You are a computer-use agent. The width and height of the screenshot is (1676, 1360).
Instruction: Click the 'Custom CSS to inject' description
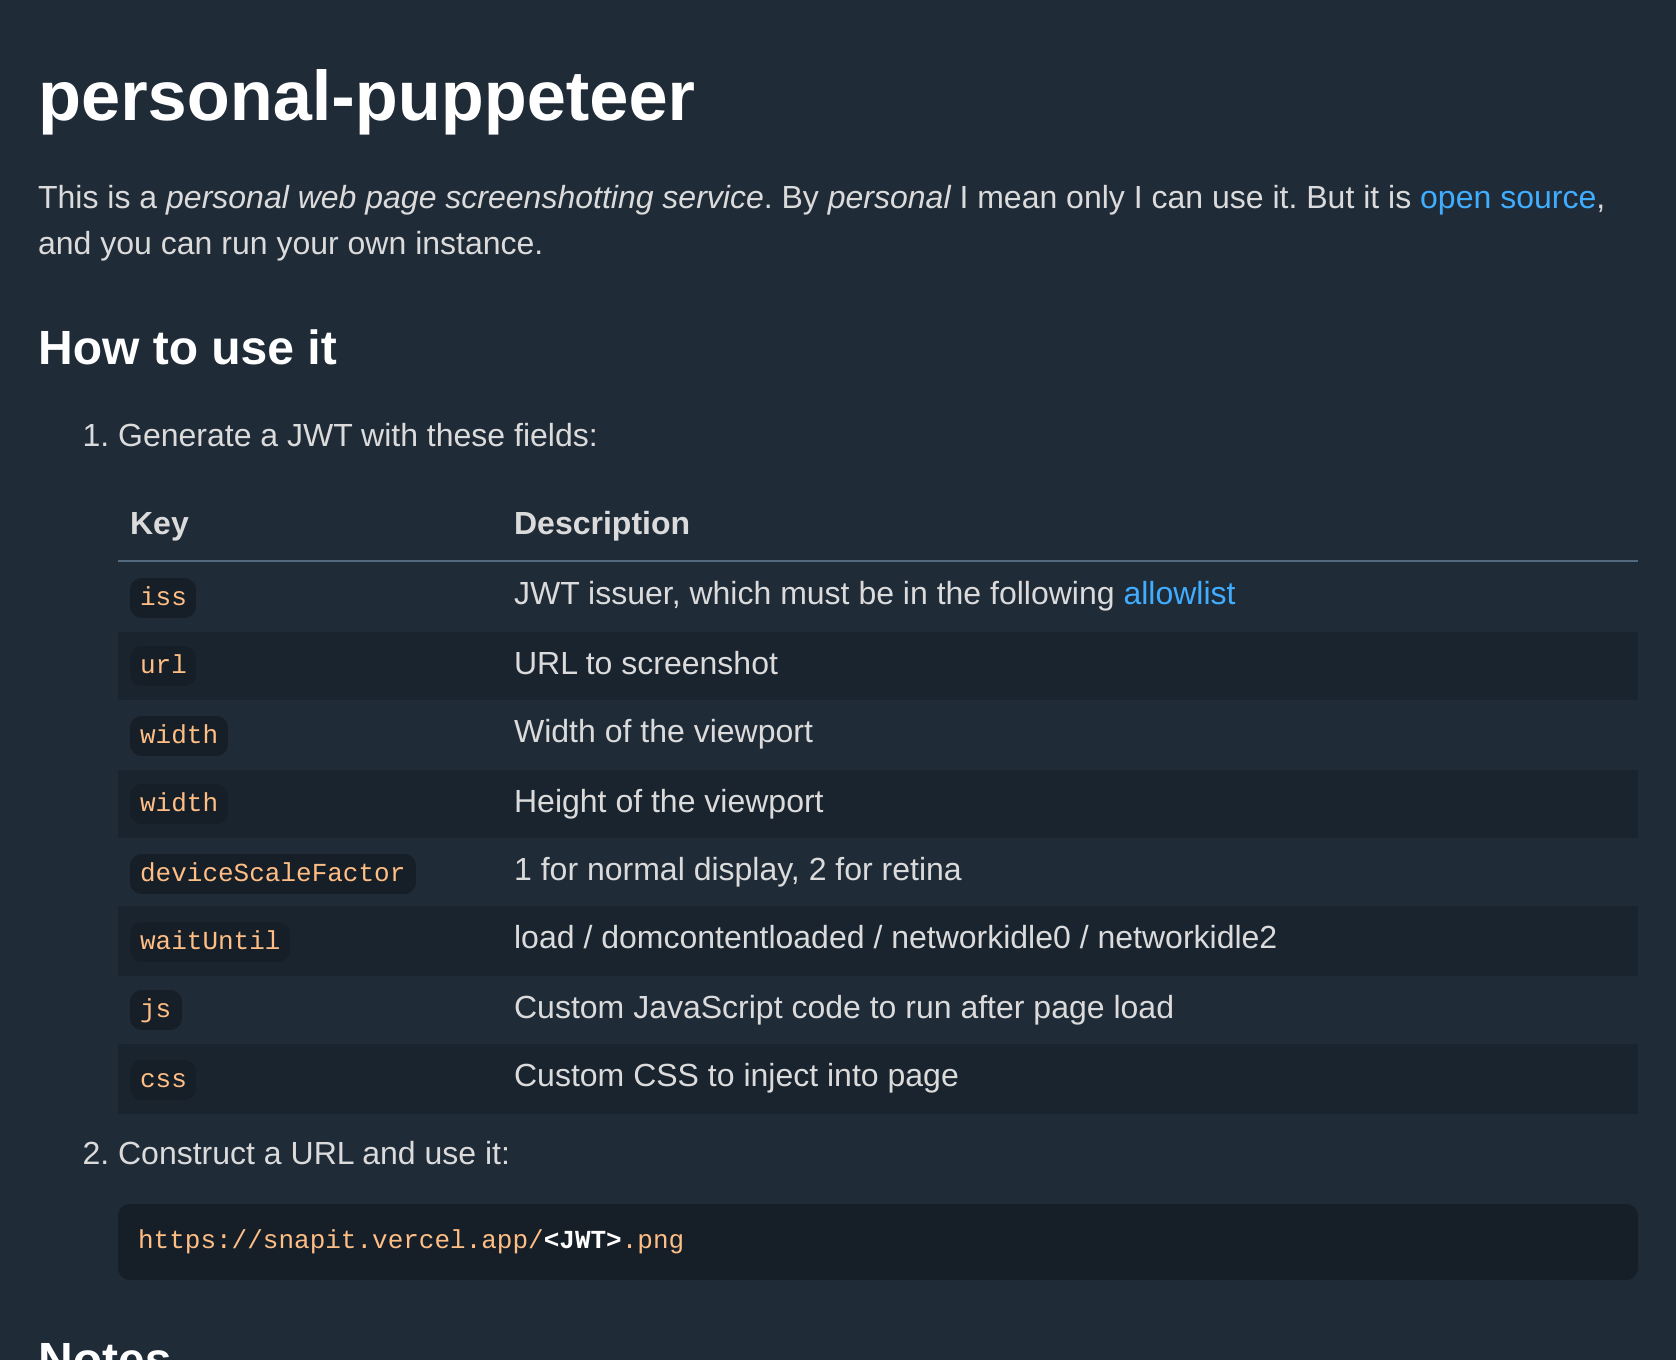[x=736, y=1076]
